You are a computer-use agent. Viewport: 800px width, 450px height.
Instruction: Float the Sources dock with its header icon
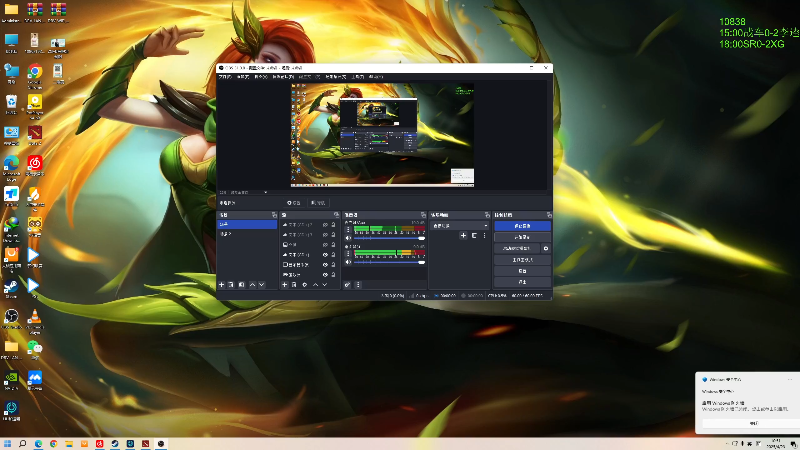(x=336, y=215)
